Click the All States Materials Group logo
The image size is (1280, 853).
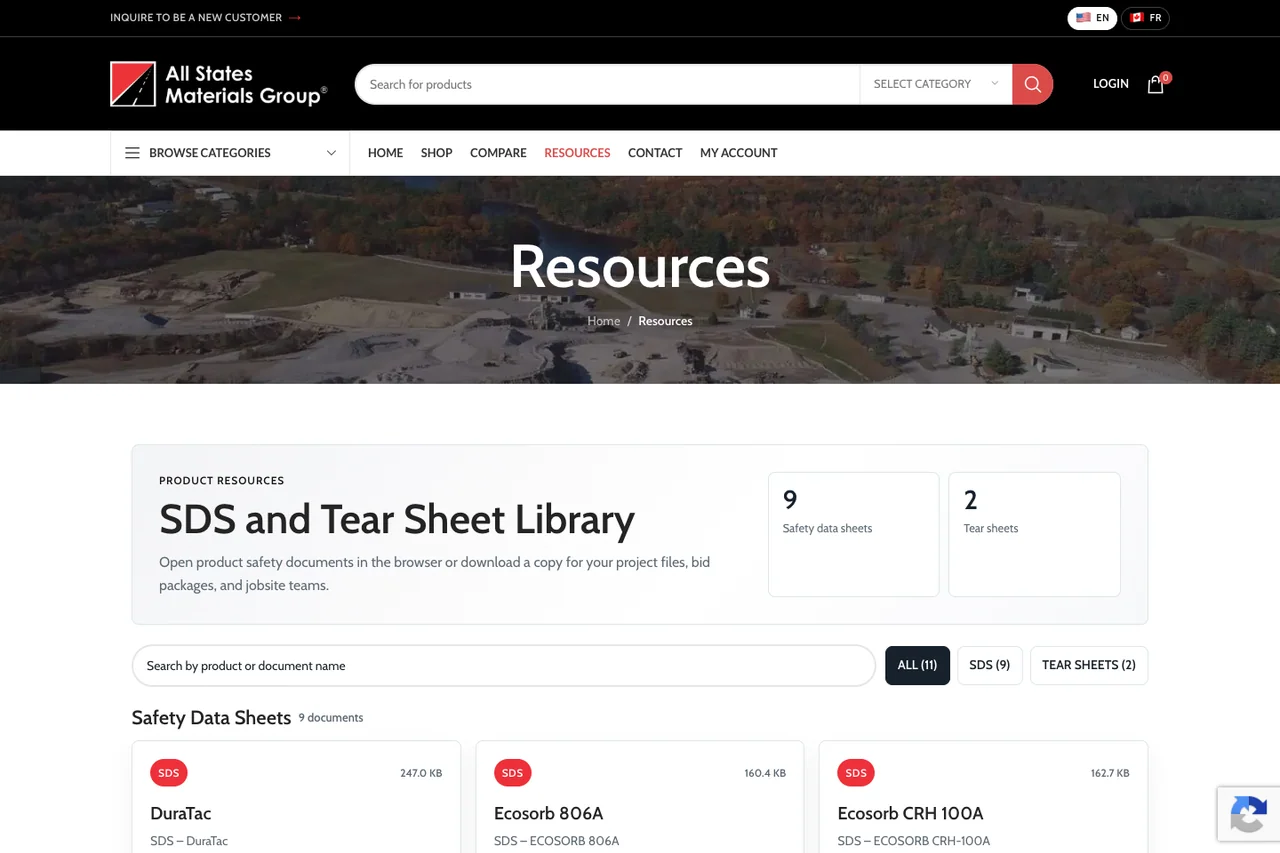219,84
